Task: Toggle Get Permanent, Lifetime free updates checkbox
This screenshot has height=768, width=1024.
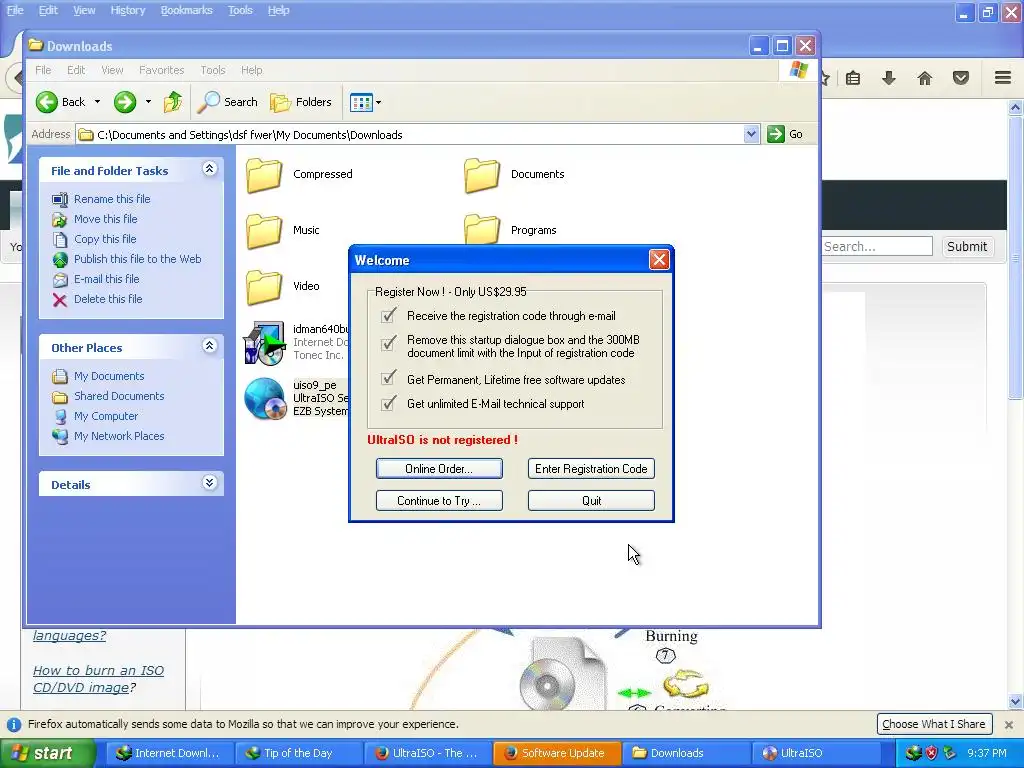Action: (388, 379)
